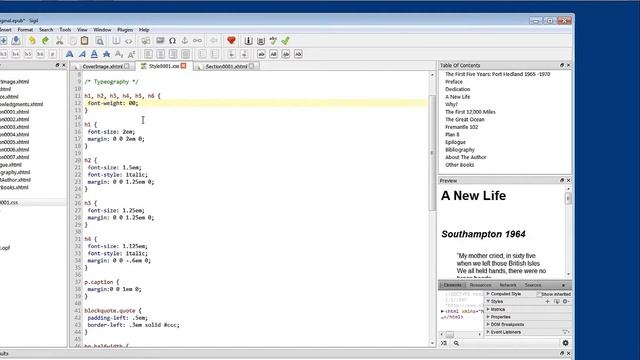Open the Metadata Editor icon

coord(248,41)
